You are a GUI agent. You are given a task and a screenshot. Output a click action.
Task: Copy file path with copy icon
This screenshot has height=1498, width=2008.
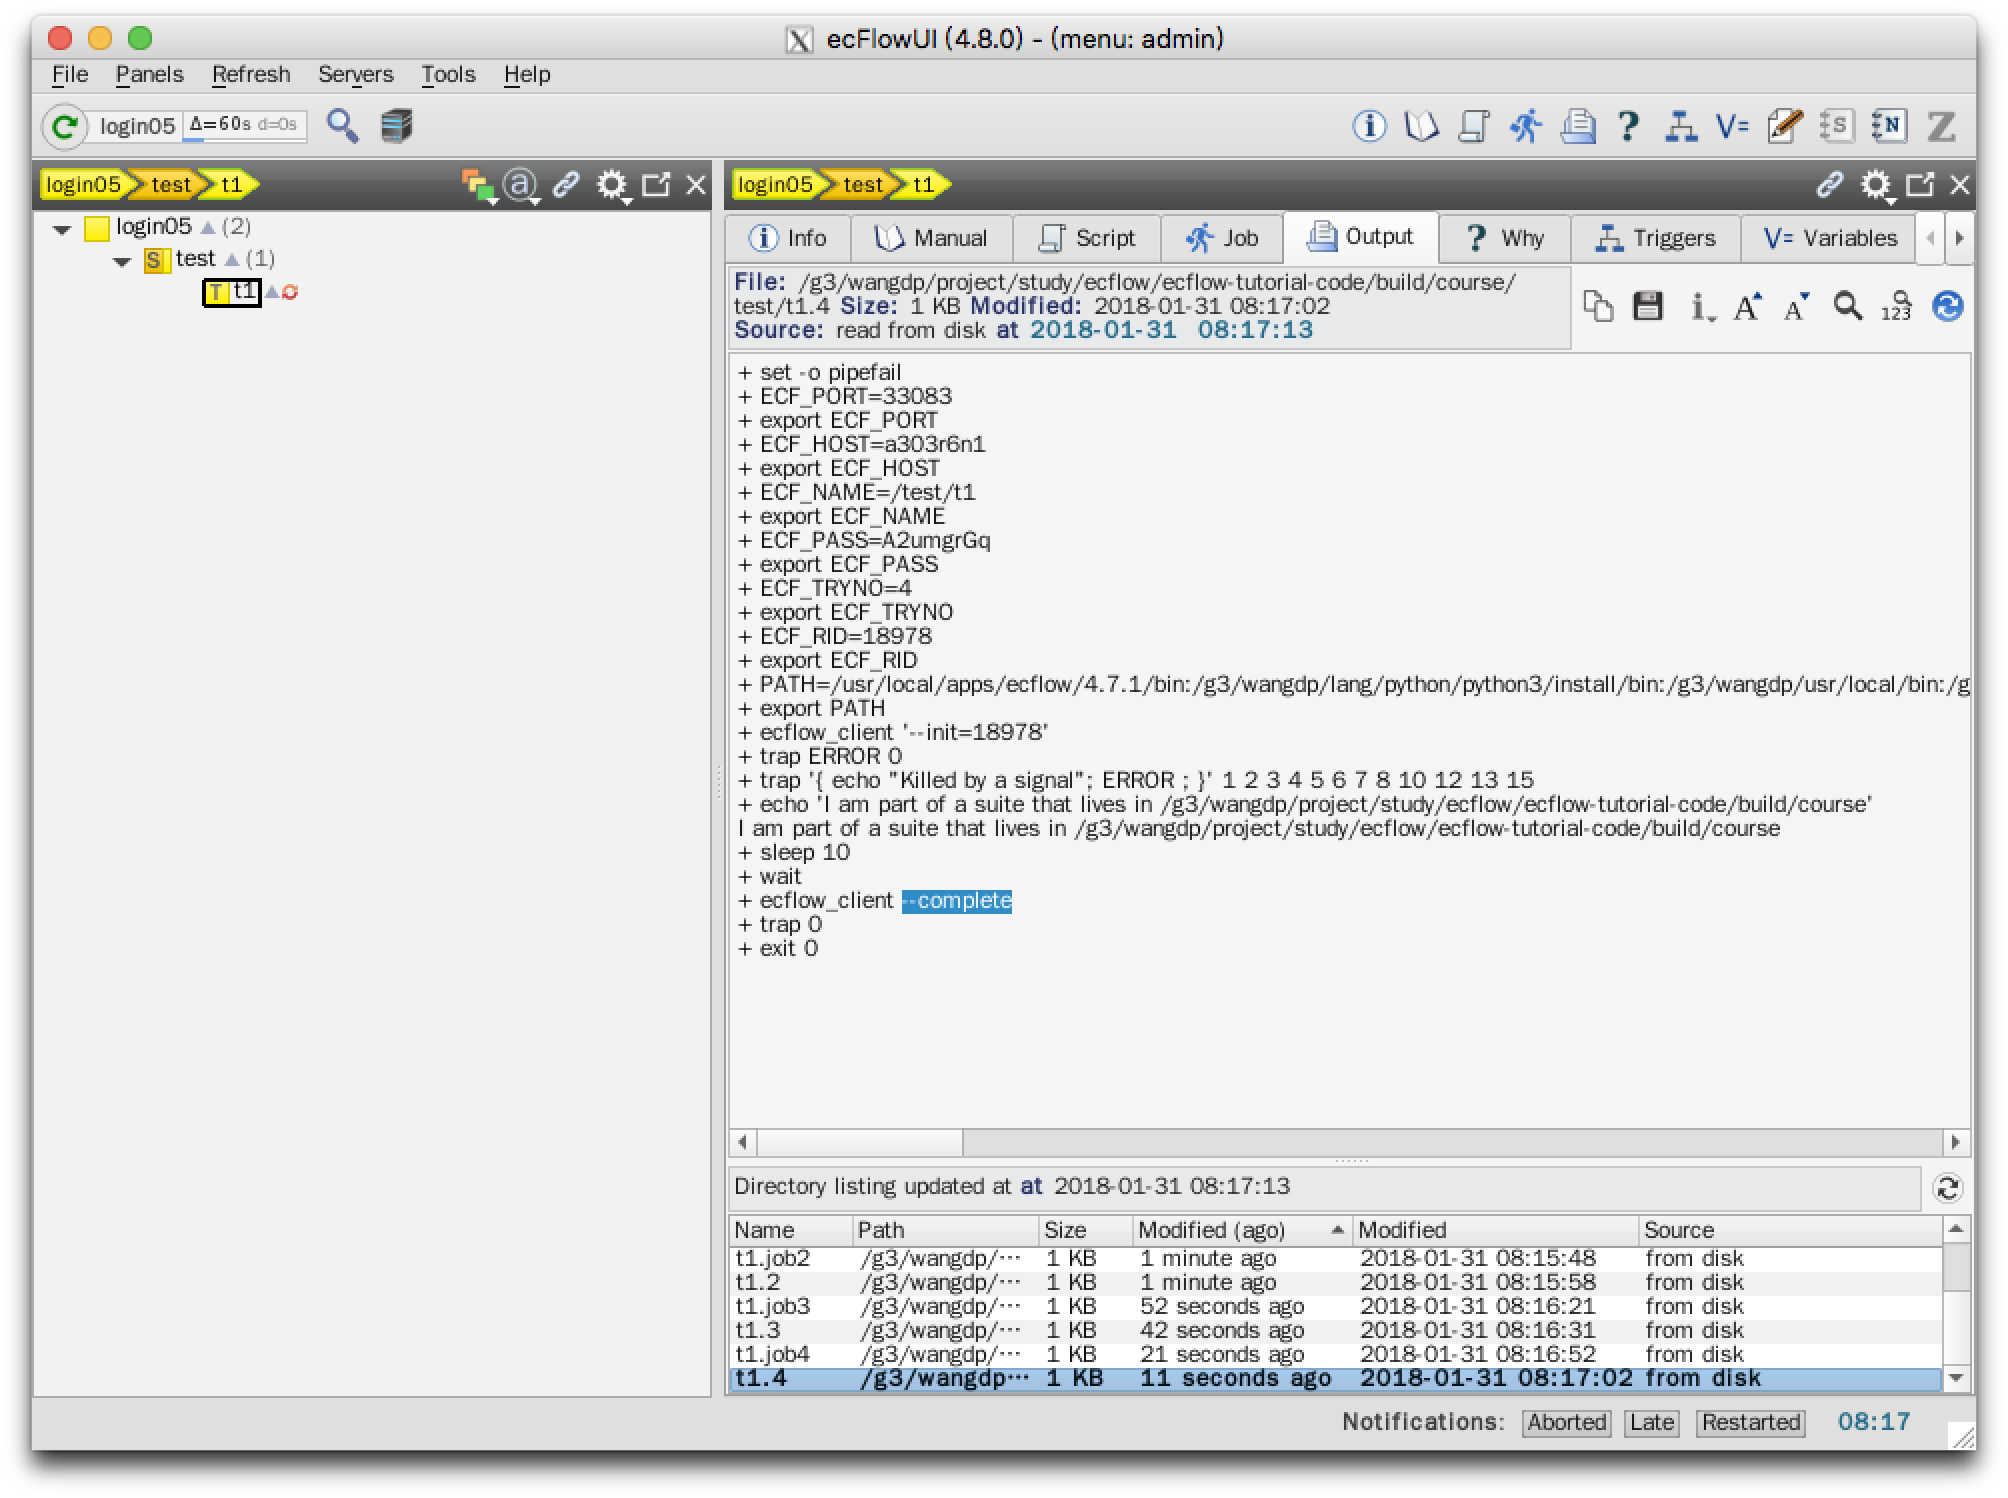(x=1599, y=306)
